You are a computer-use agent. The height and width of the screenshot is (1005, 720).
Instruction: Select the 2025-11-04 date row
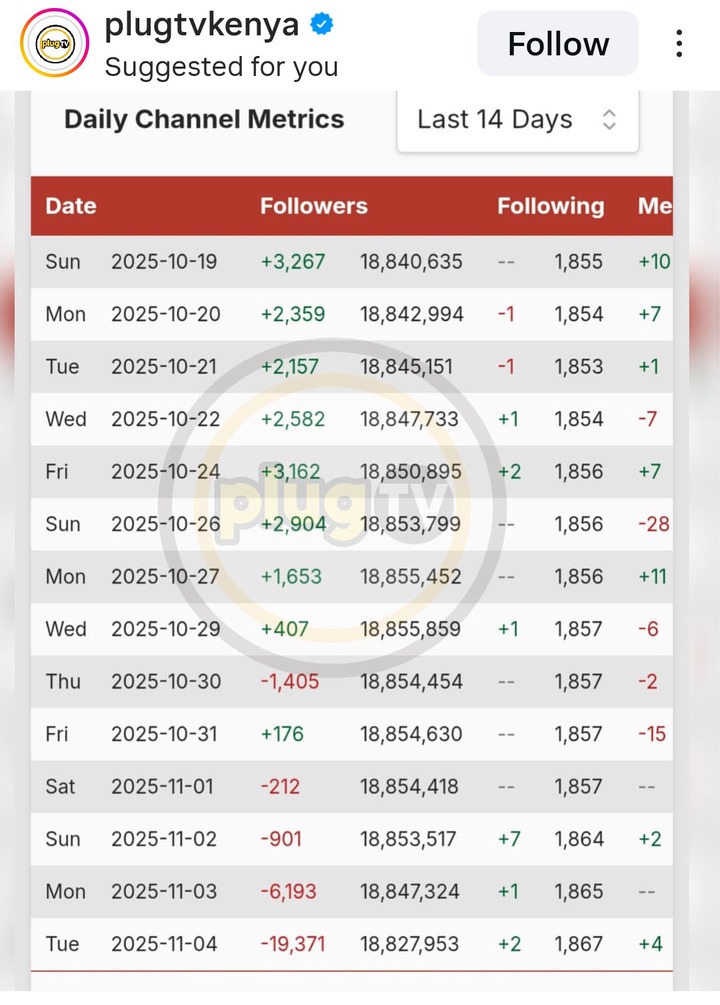click(164, 944)
